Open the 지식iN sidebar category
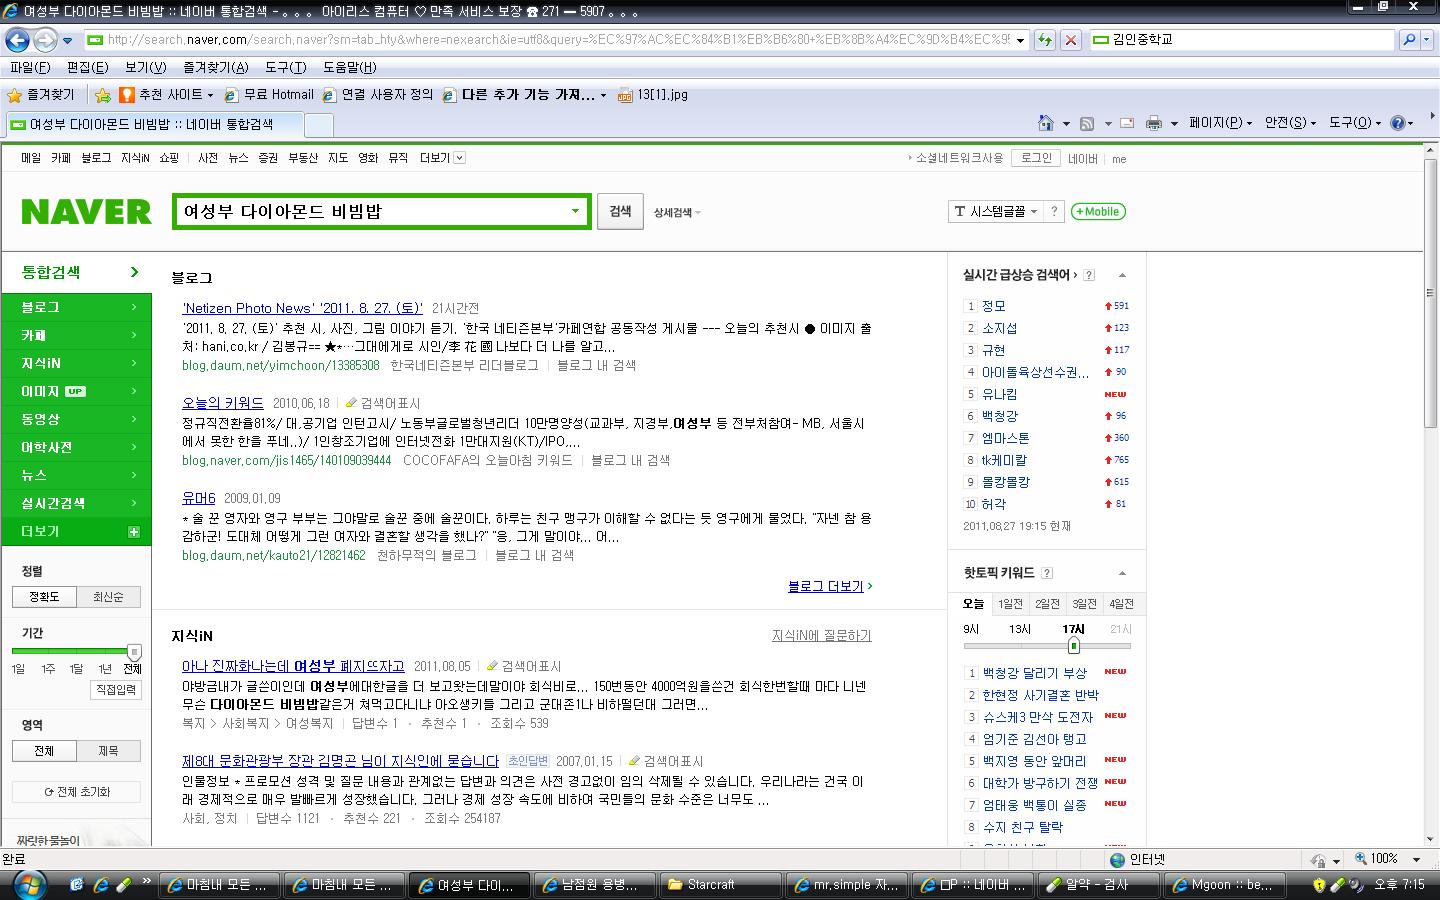This screenshot has width=1440, height=900. [x=77, y=363]
